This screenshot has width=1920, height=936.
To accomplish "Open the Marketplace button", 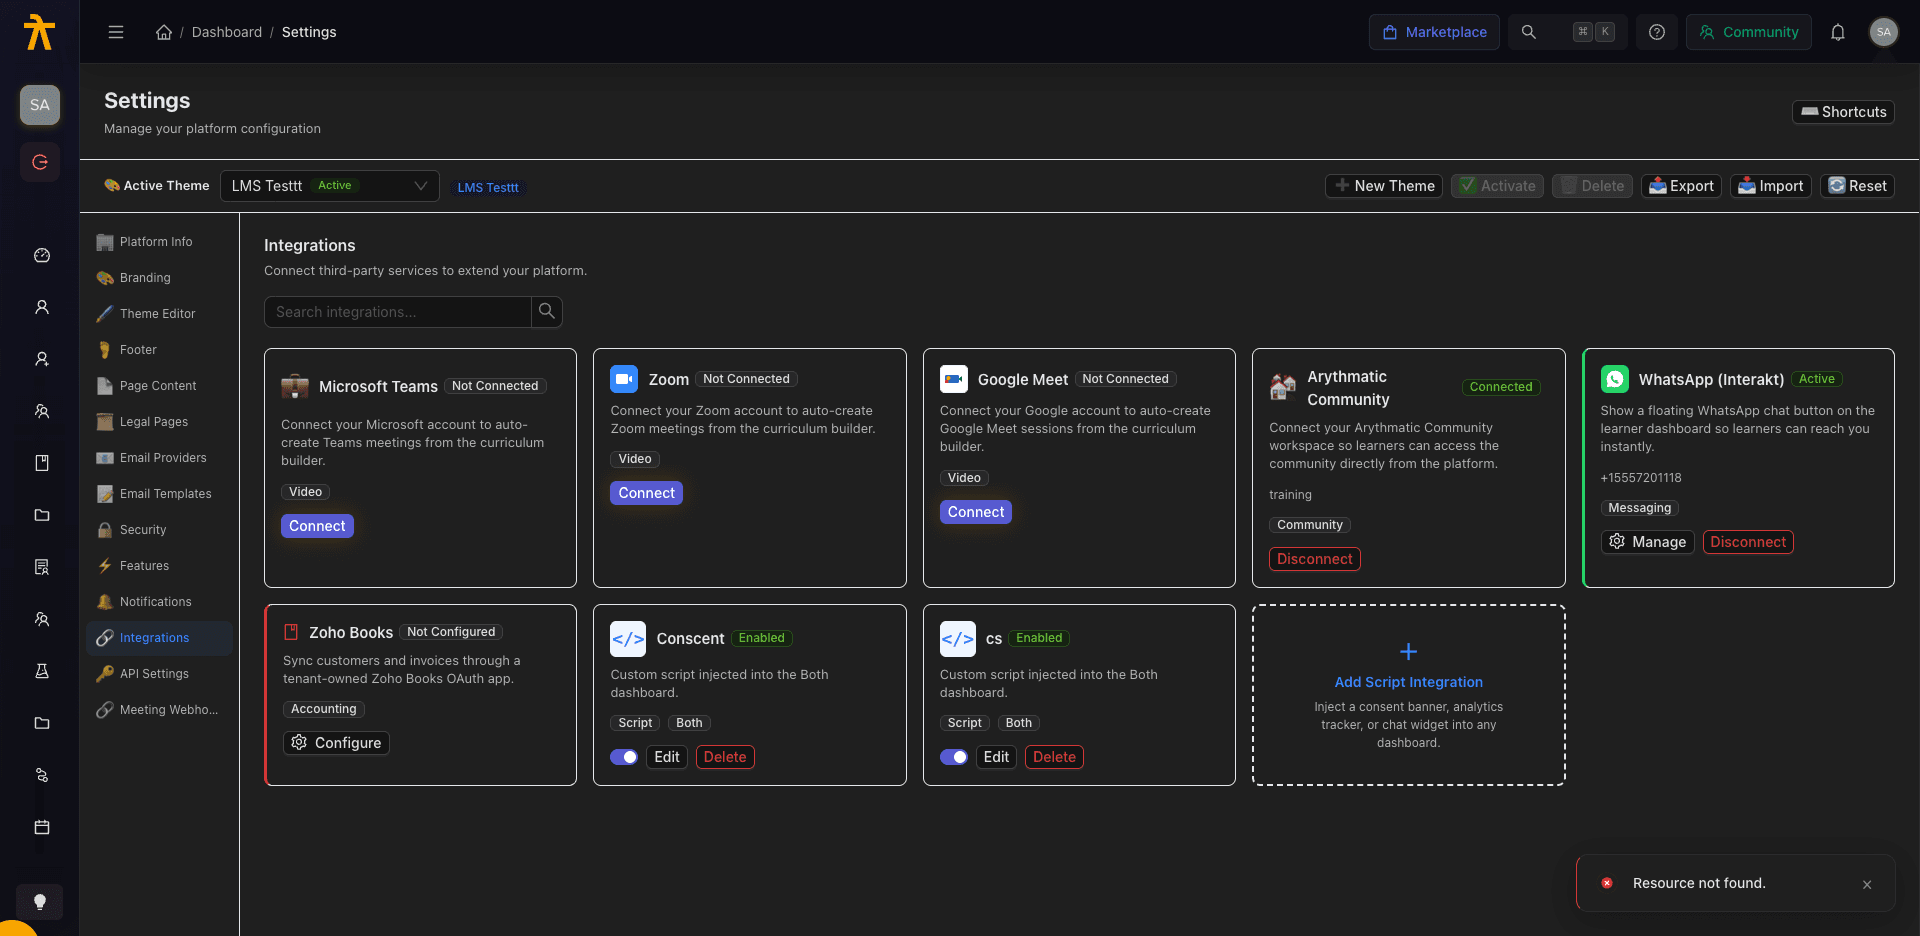I will click(x=1434, y=32).
